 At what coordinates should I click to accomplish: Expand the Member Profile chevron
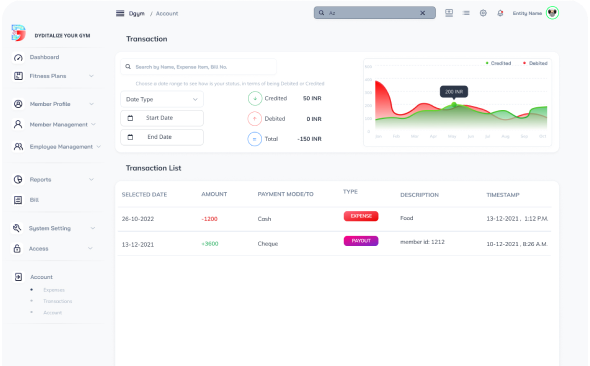(91, 104)
